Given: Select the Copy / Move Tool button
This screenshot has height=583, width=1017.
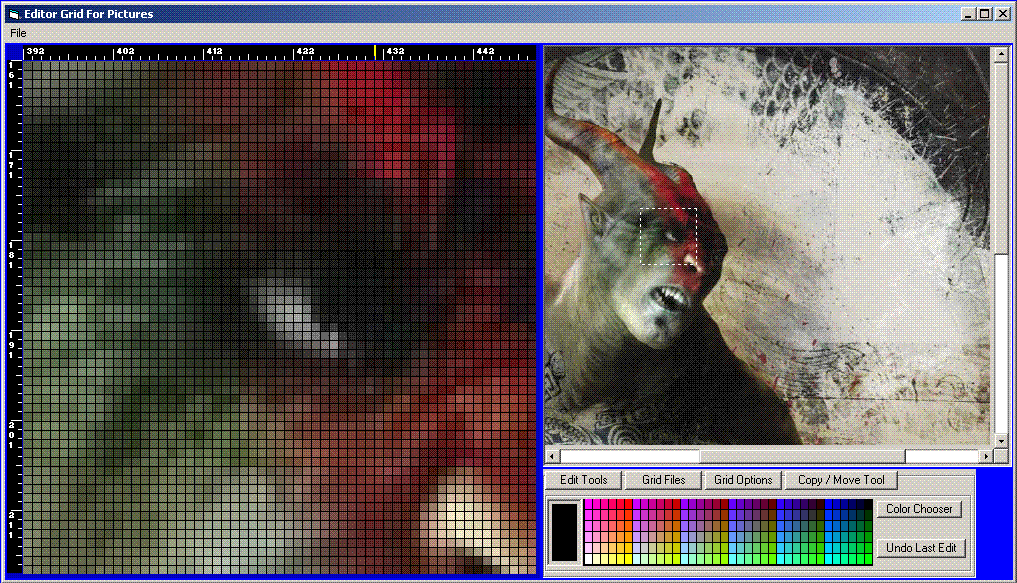Looking at the screenshot, I should [841, 480].
